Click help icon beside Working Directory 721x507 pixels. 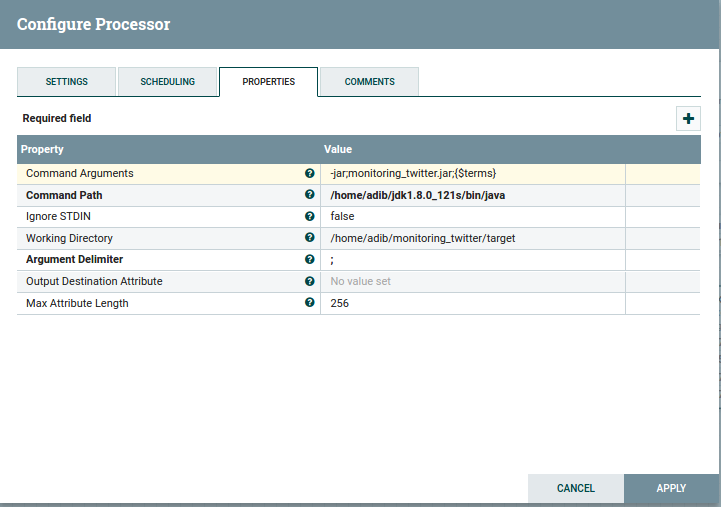(310, 239)
